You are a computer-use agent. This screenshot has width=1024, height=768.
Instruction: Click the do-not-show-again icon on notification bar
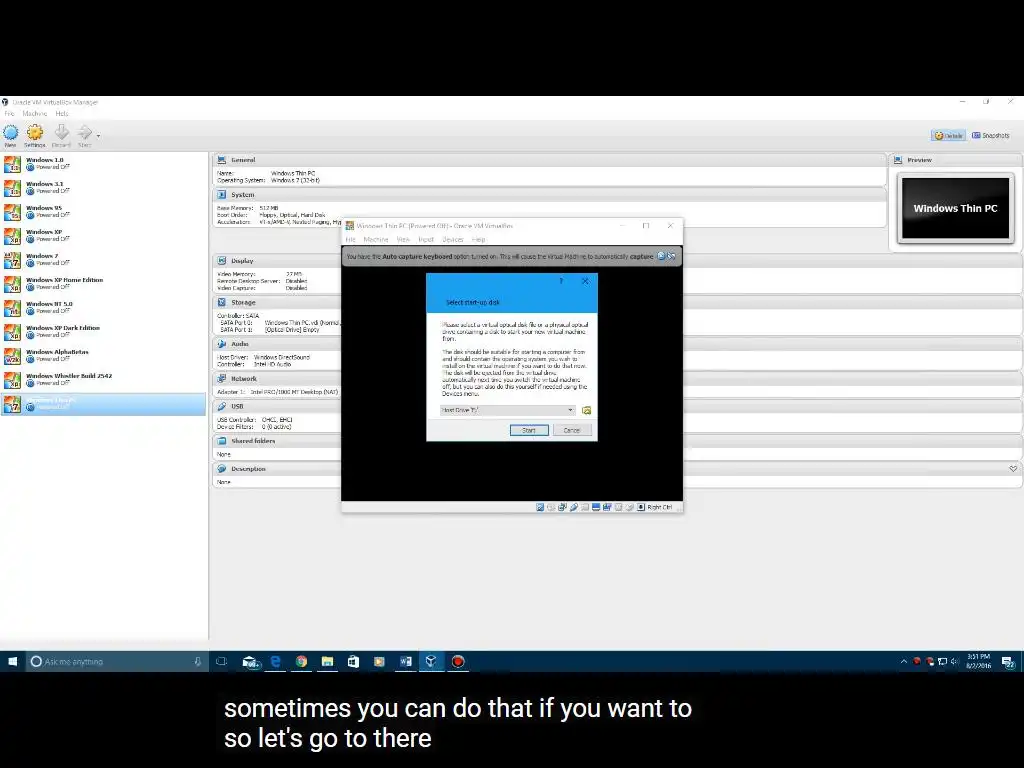671,256
